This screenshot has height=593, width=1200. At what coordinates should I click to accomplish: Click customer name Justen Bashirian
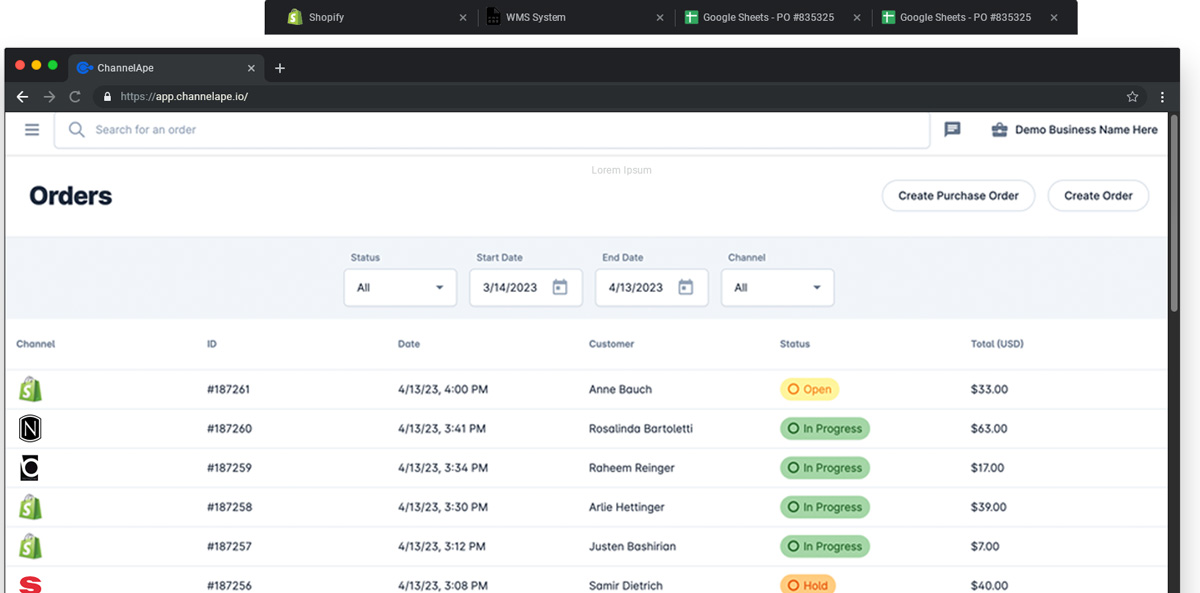[x=632, y=546]
